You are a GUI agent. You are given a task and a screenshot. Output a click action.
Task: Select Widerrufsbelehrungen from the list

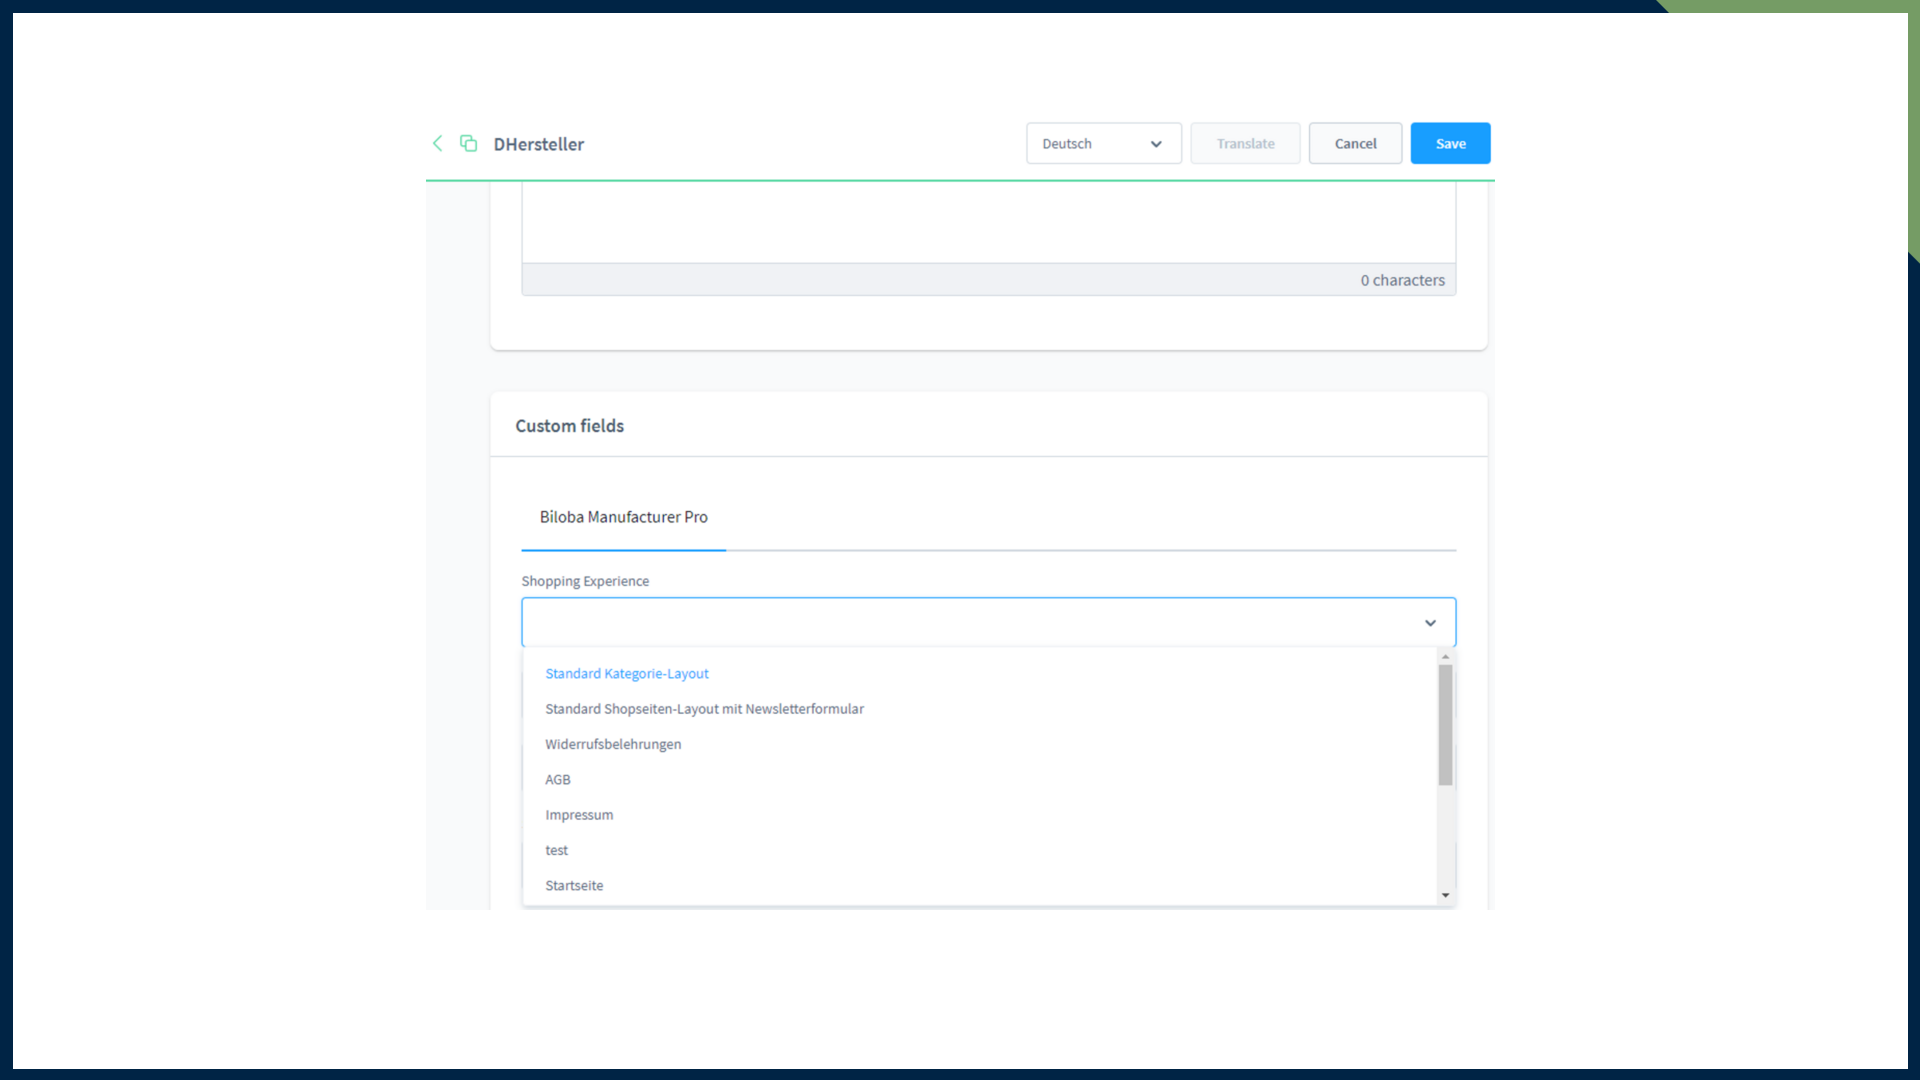click(x=613, y=744)
